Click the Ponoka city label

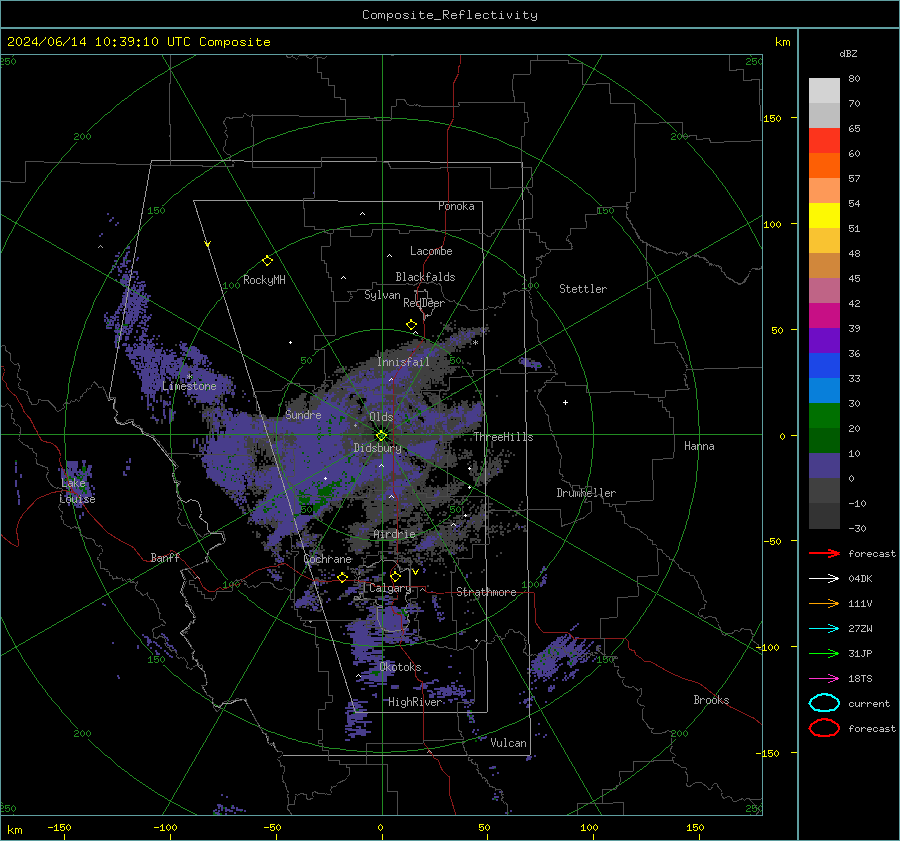[x=456, y=206]
